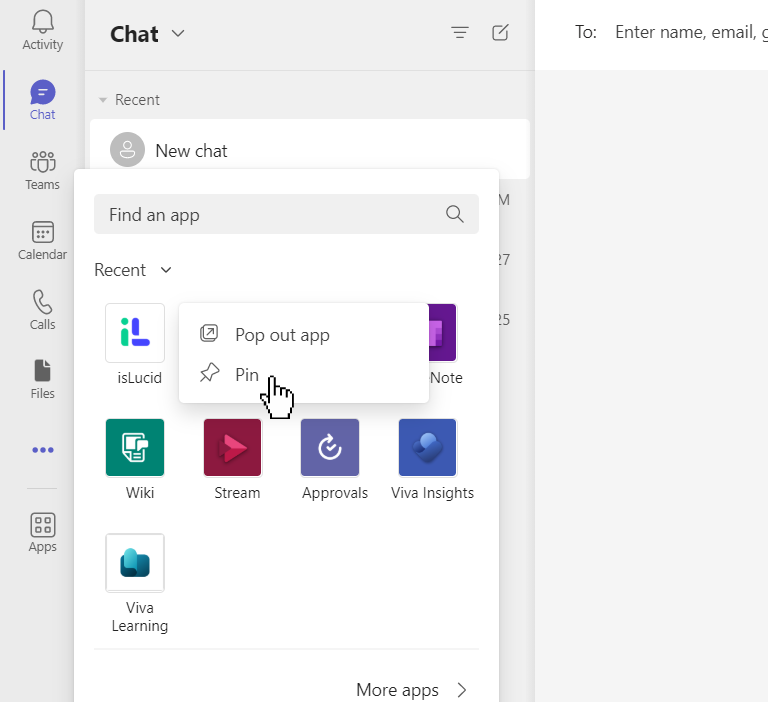The image size is (768, 702).
Task: Click the To: recipient name field
Action: click(x=691, y=32)
